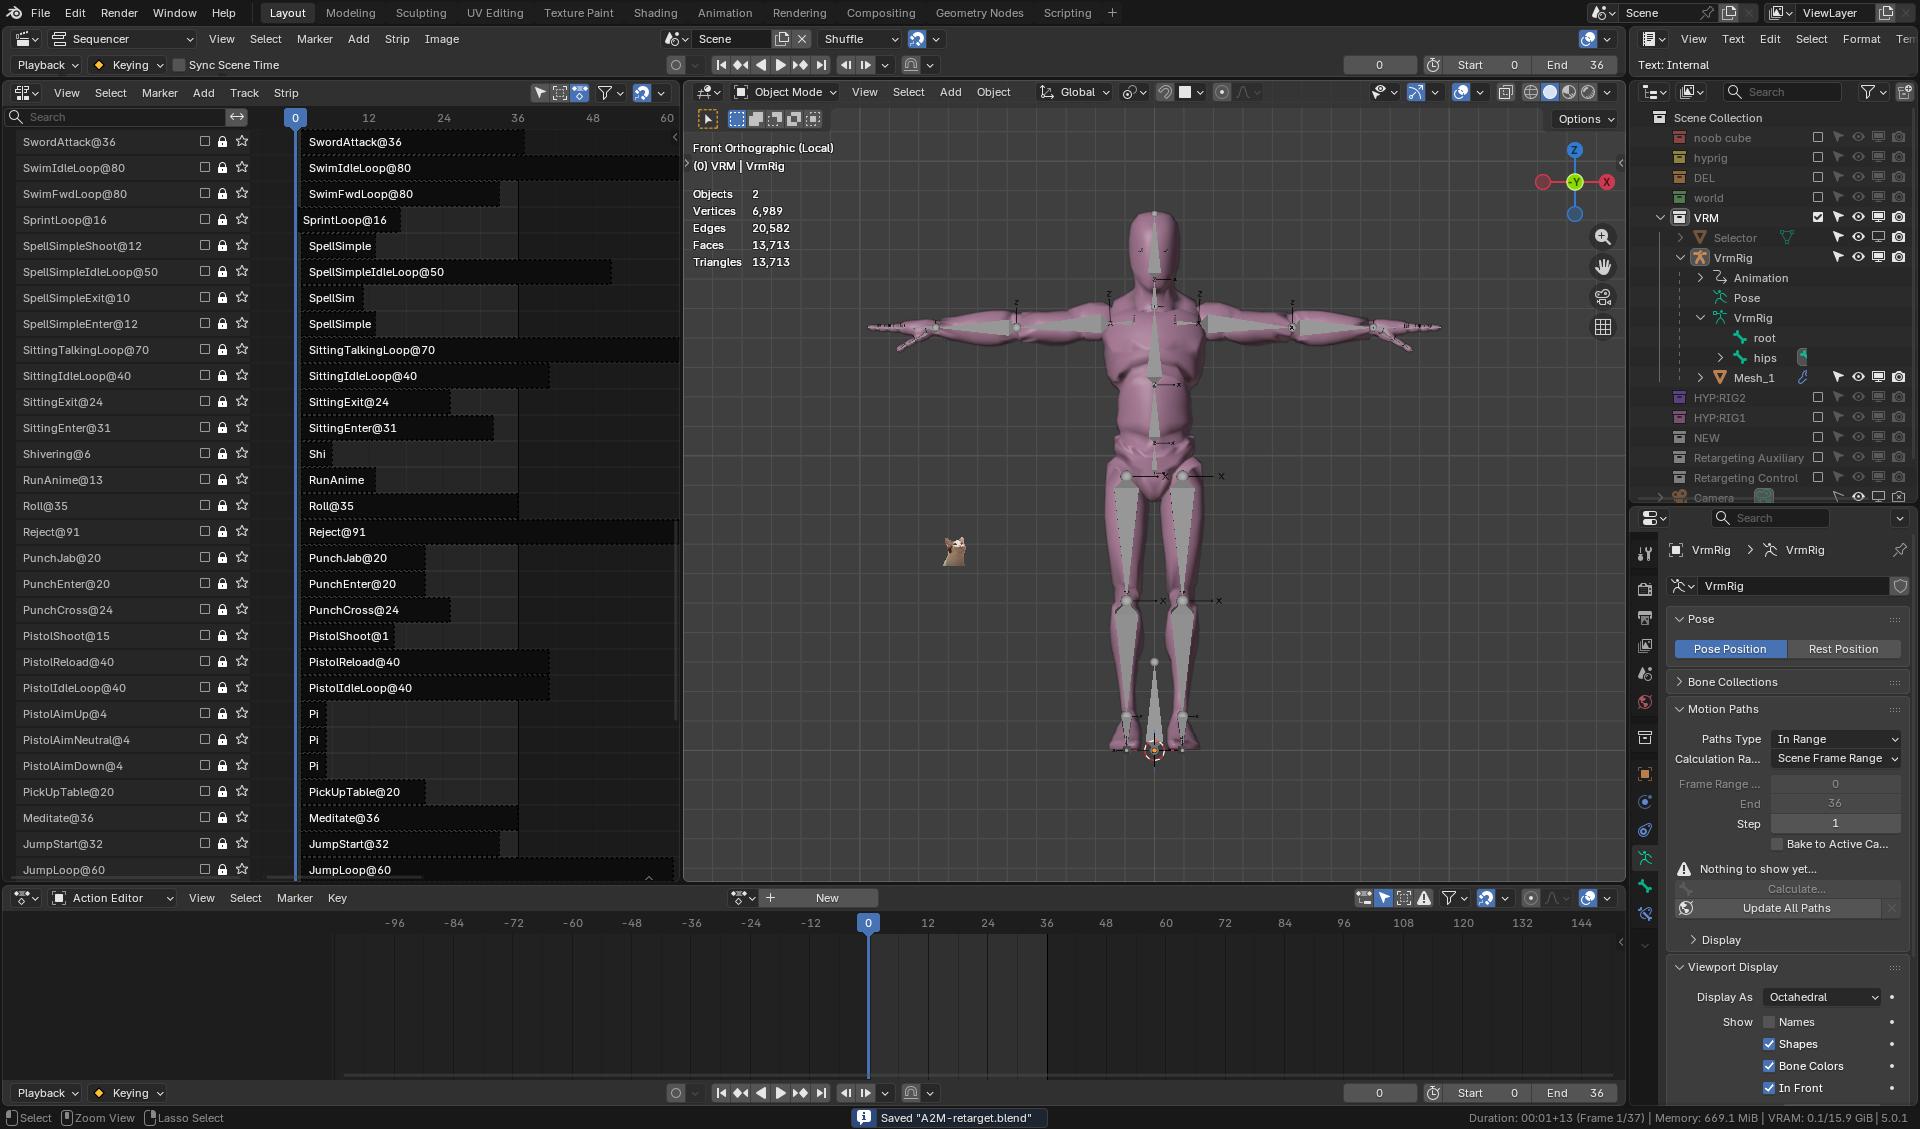The image size is (1920, 1129).
Task: Expand the hips bone in outliner
Action: pyautogui.click(x=1720, y=358)
